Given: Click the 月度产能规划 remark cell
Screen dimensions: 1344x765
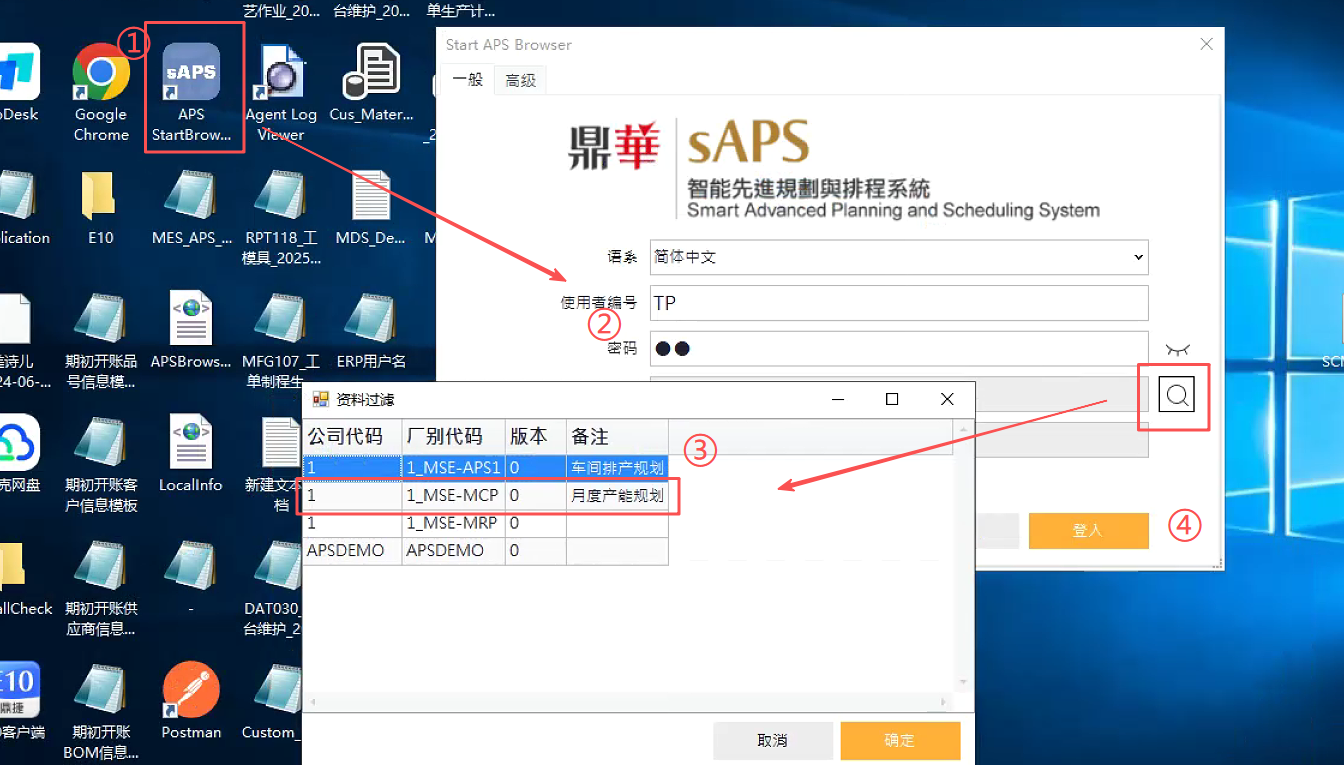Looking at the screenshot, I should [x=617, y=495].
